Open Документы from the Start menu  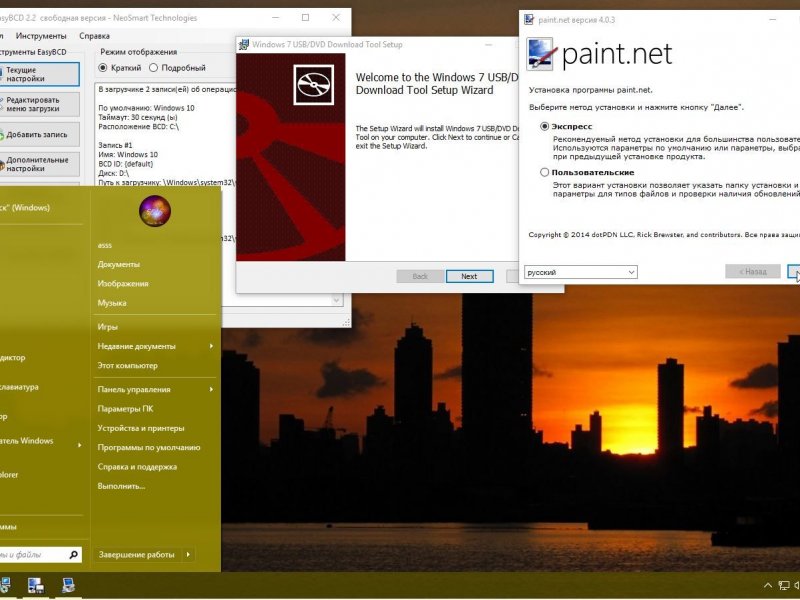coord(118,264)
